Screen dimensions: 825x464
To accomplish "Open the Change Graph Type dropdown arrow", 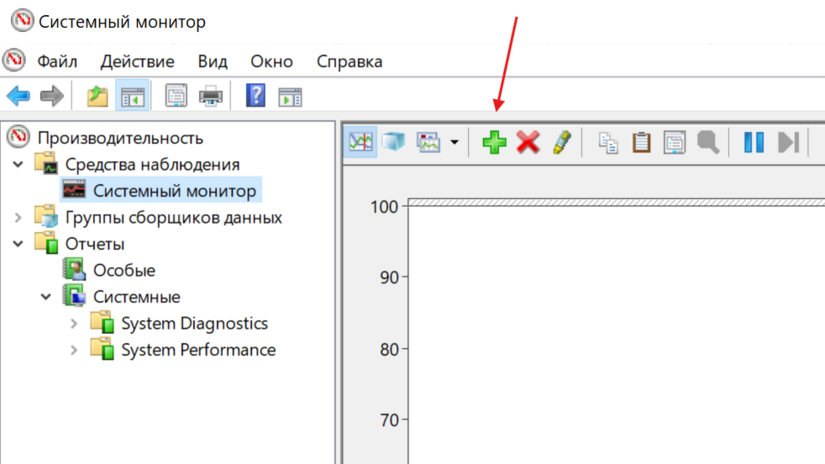I will [455, 143].
